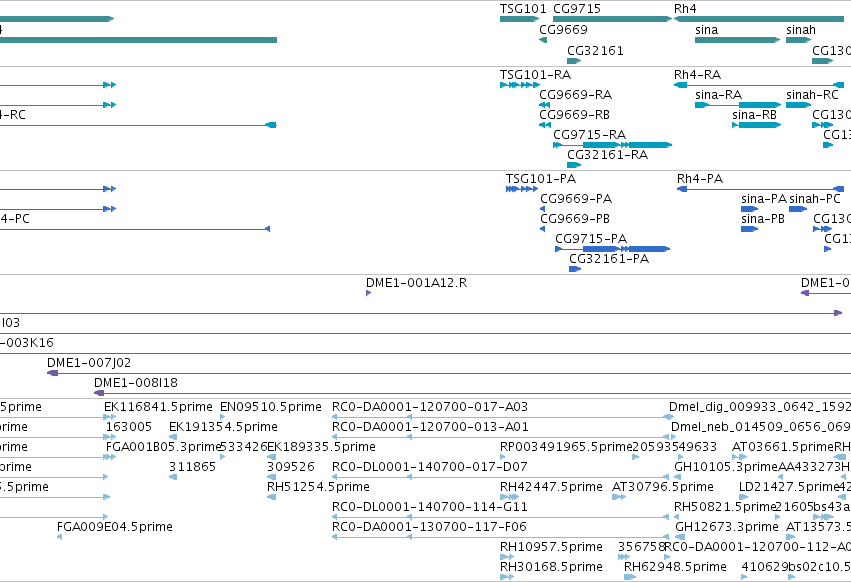Click the RC0-DL0001-140700-017-D07 read
Screen dimensions: 851x582
(500, 477)
